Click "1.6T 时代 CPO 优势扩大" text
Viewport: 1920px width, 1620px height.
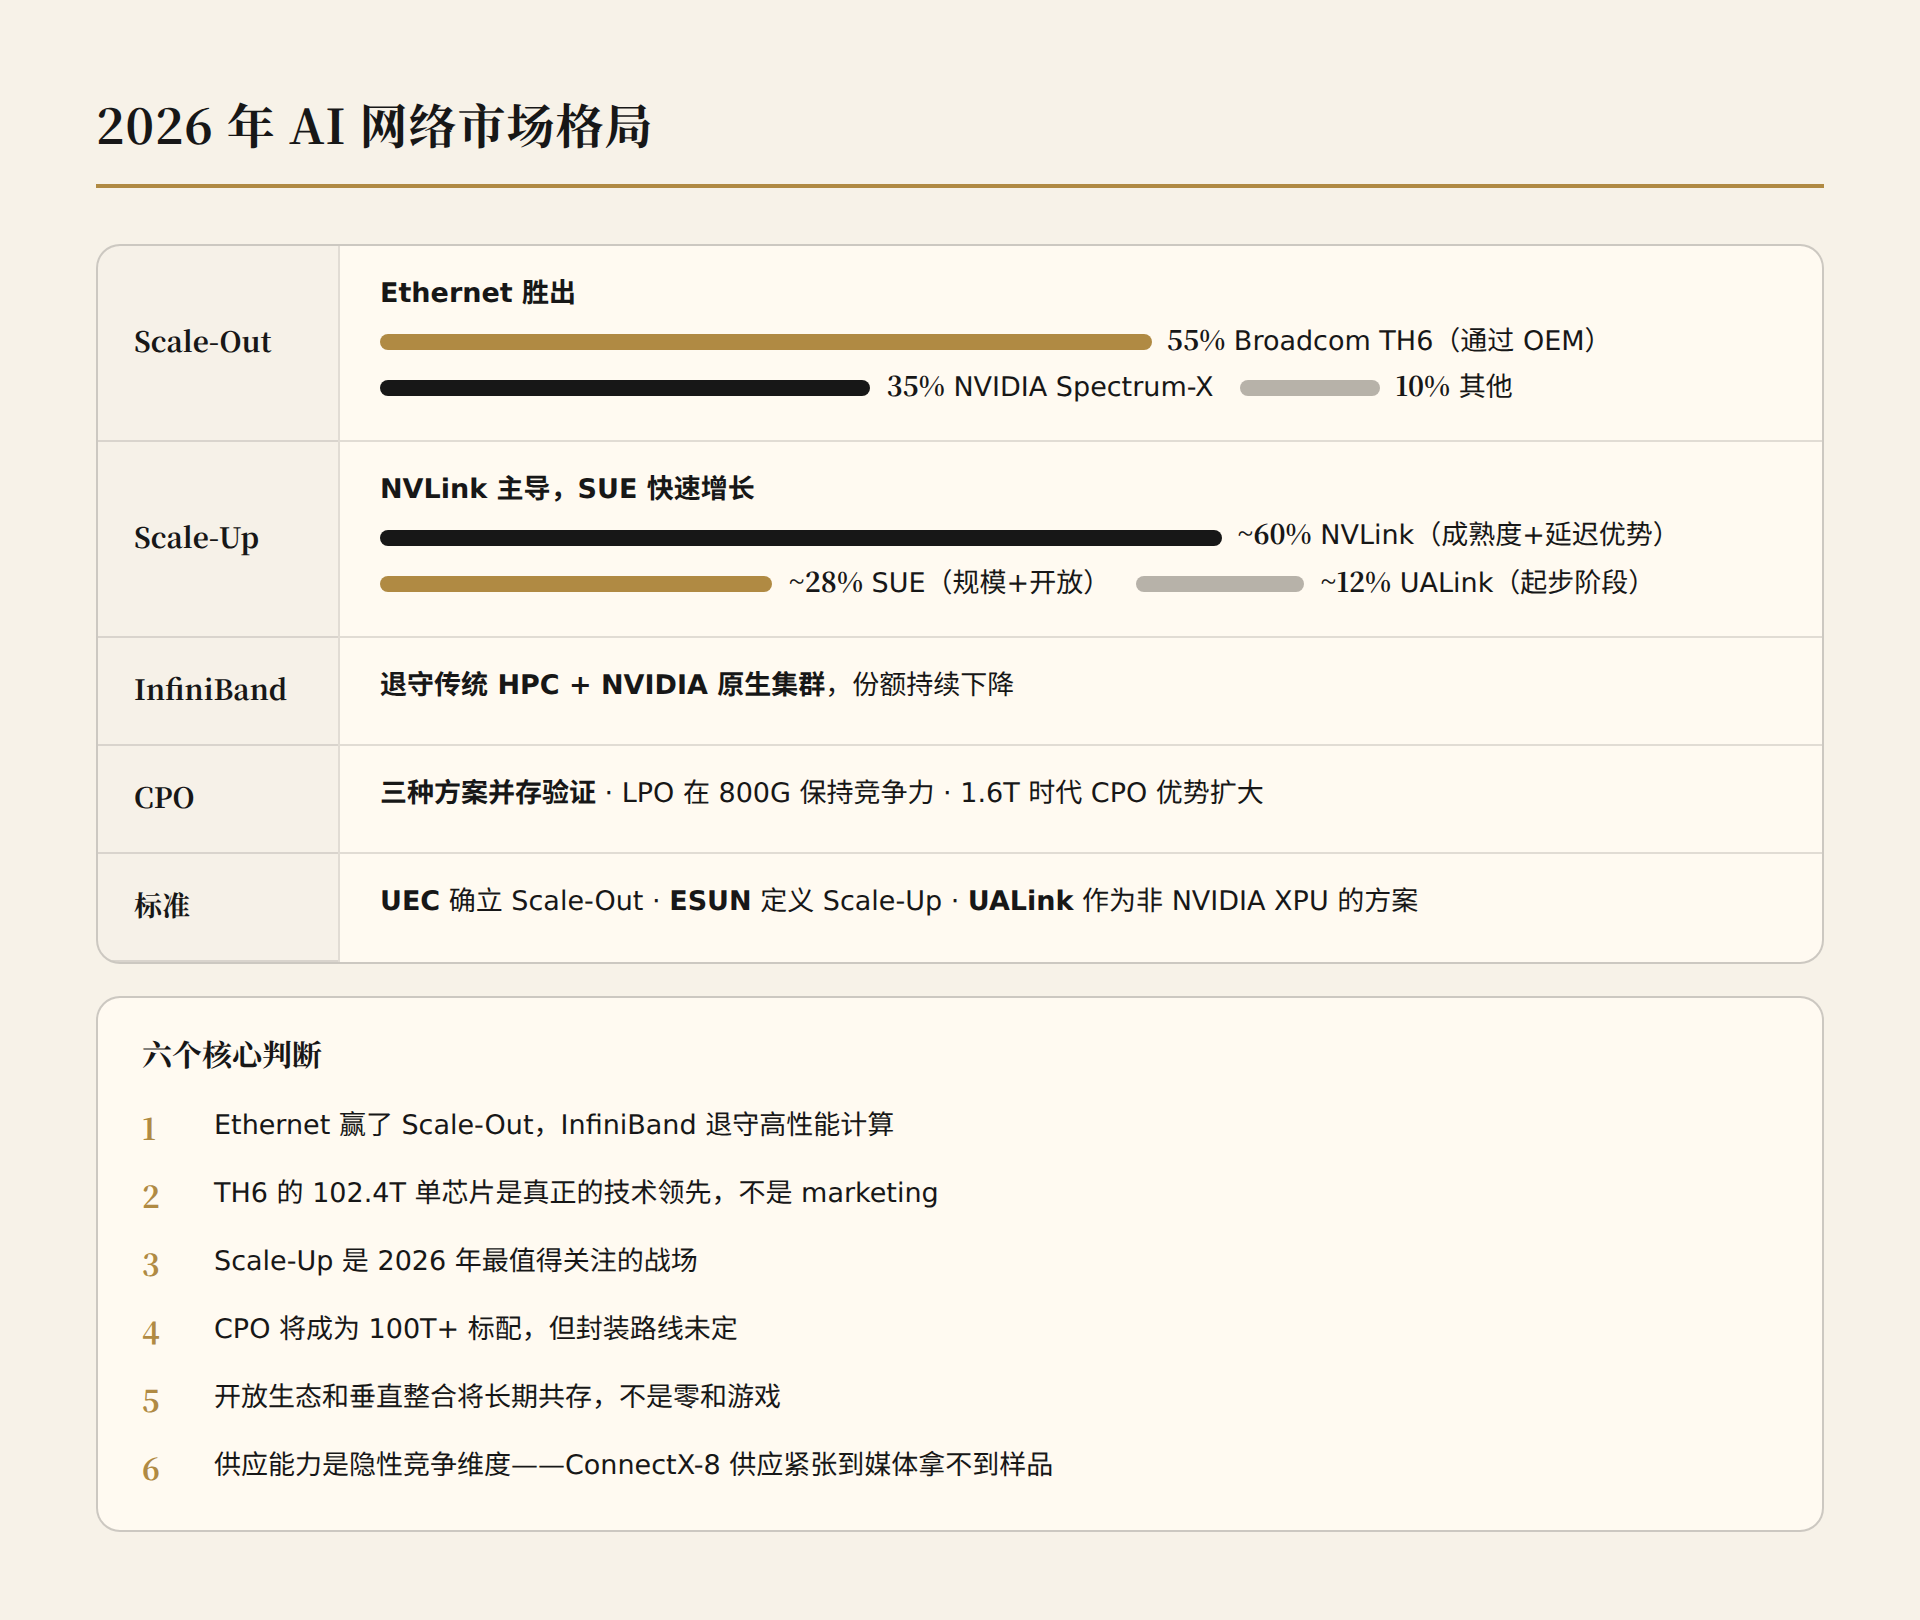[1112, 793]
